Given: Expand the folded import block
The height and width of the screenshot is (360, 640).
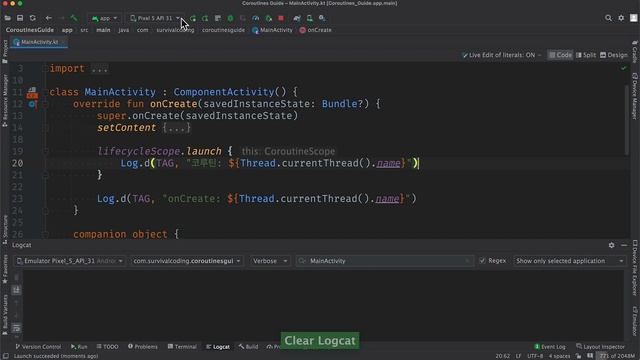Looking at the screenshot, I should point(100,69).
